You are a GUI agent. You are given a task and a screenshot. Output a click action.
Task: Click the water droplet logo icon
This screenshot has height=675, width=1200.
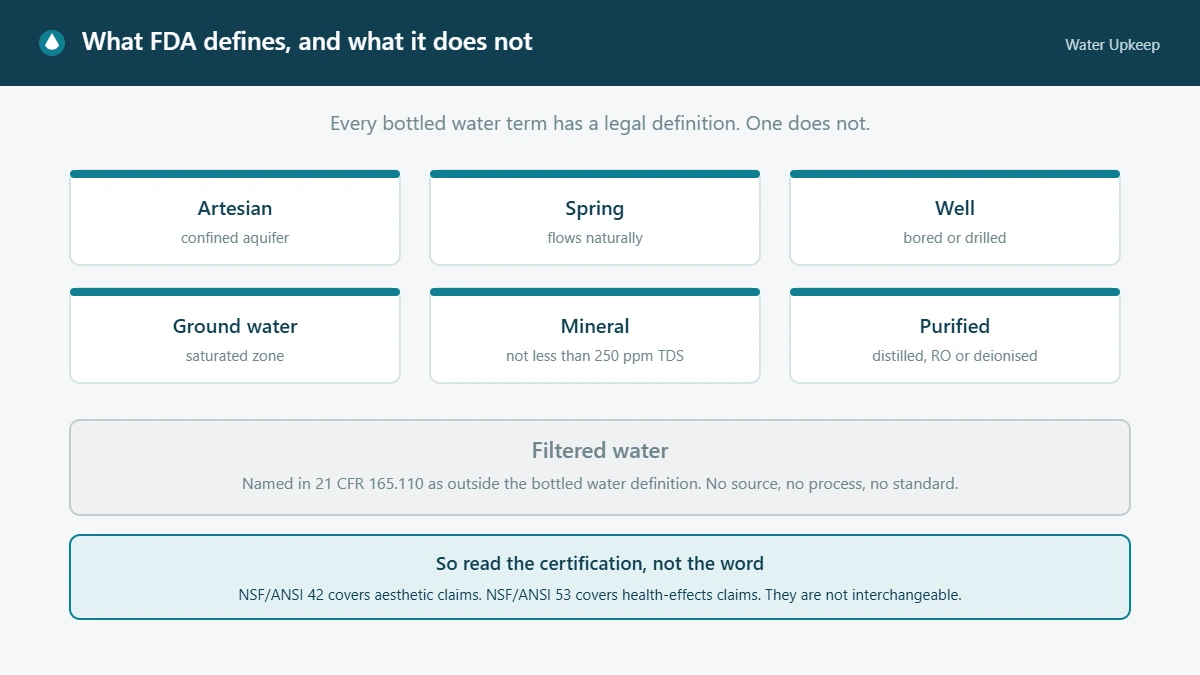pos(52,43)
